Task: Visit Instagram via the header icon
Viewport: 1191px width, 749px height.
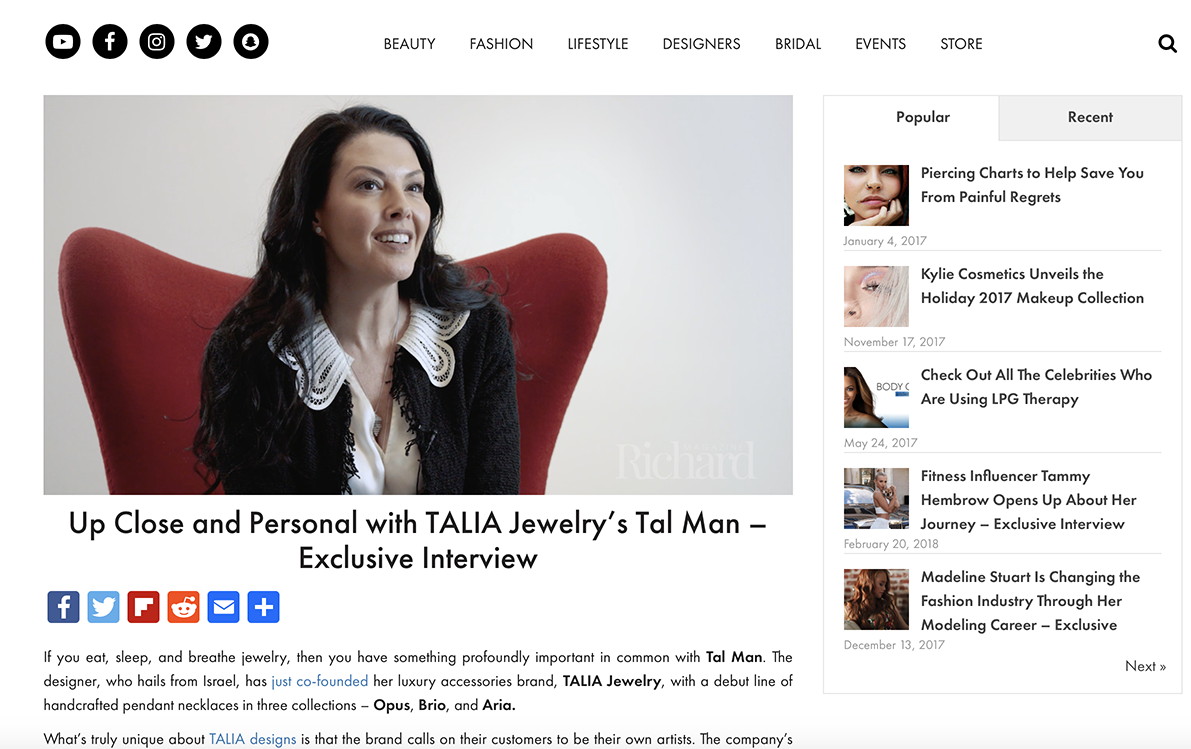Action: pyautogui.click(x=157, y=42)
